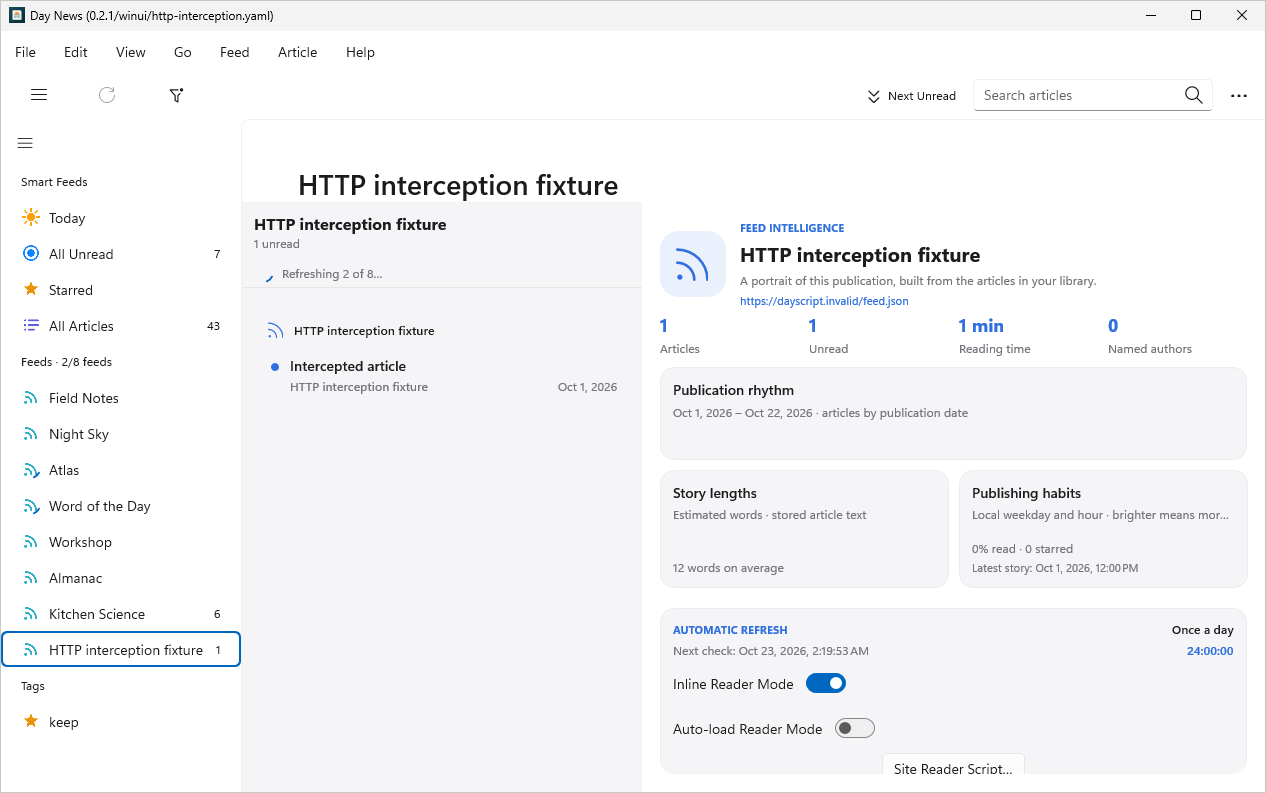Click the Today sun icon

(x=31, y=218)
